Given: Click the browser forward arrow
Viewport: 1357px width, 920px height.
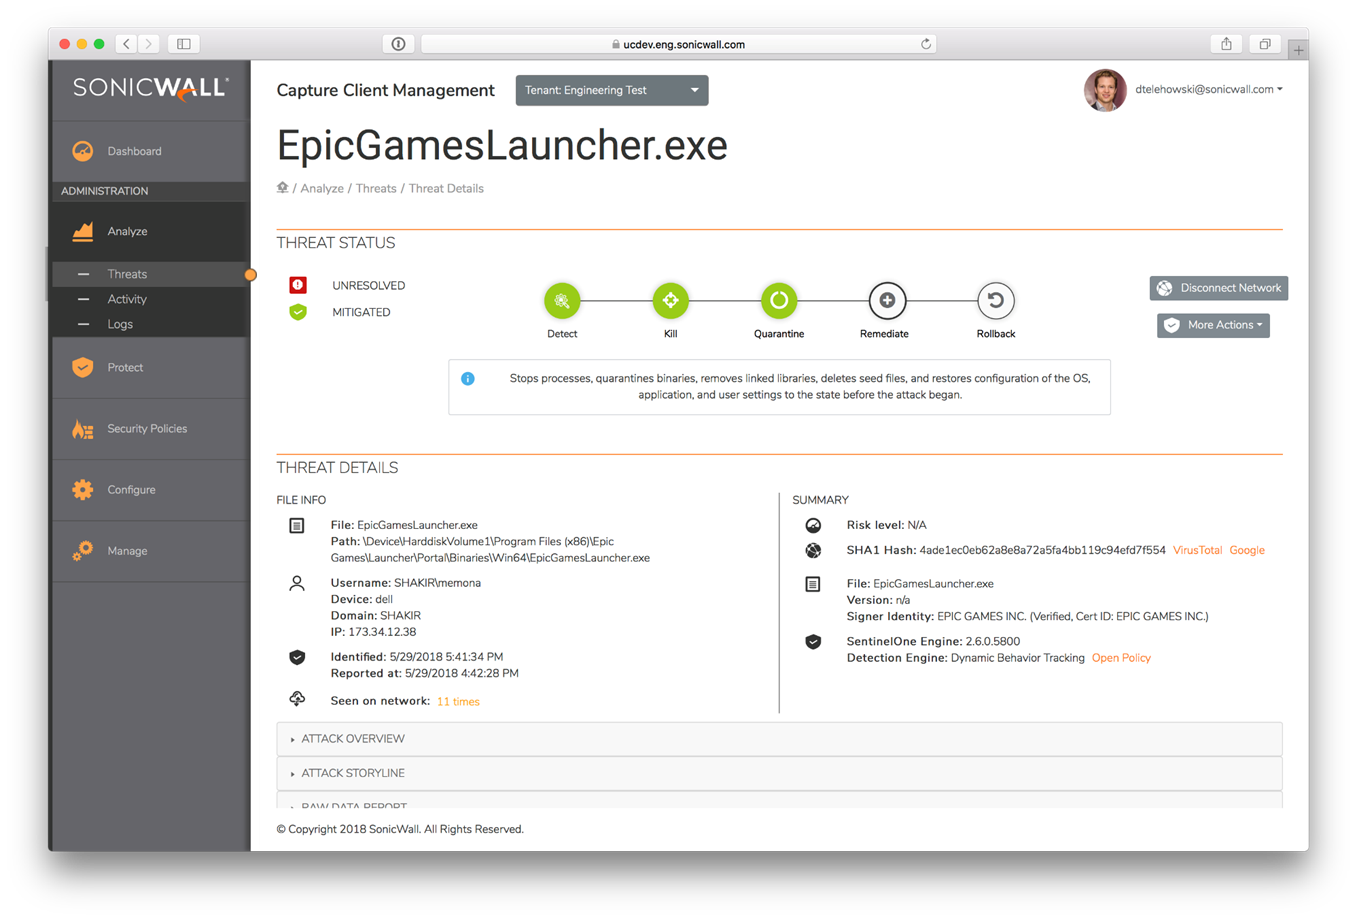Looking at the screenshot, I should coord(149,44).
